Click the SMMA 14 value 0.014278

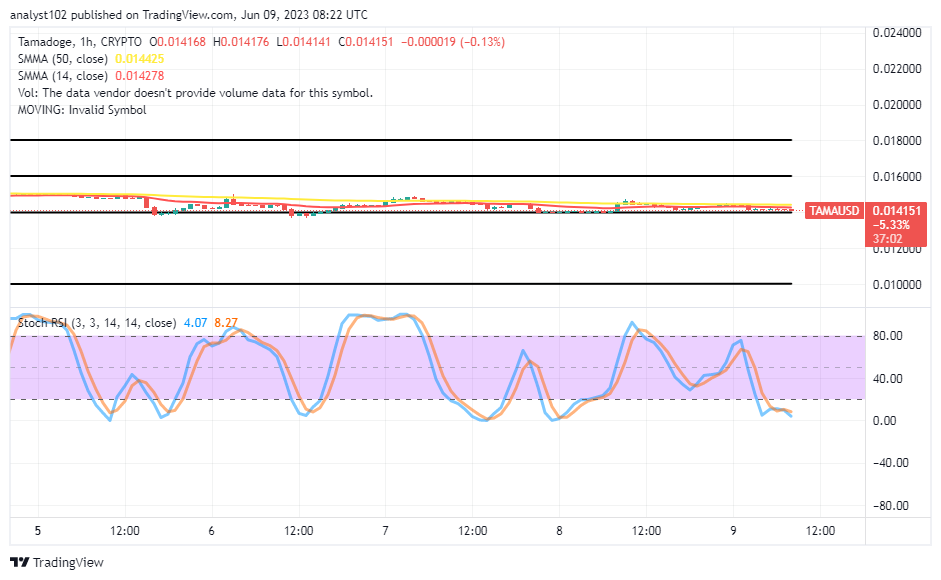pos(140,76)
